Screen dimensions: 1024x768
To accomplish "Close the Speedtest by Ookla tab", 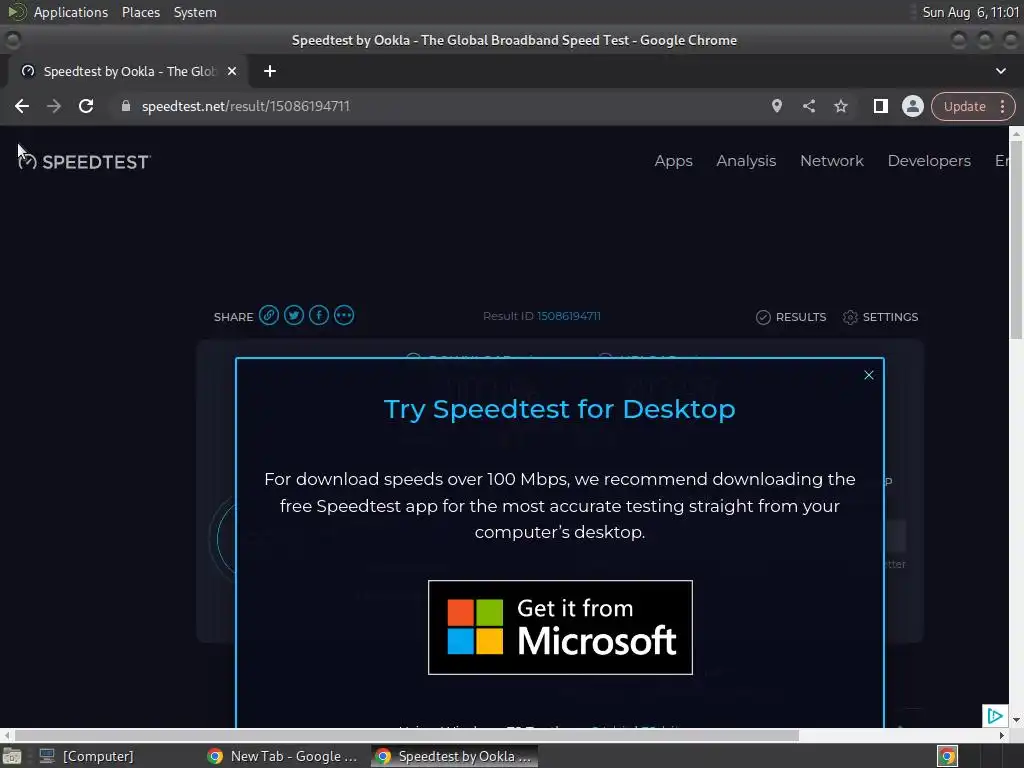I will pyautogui.click(x=232, y=71).
